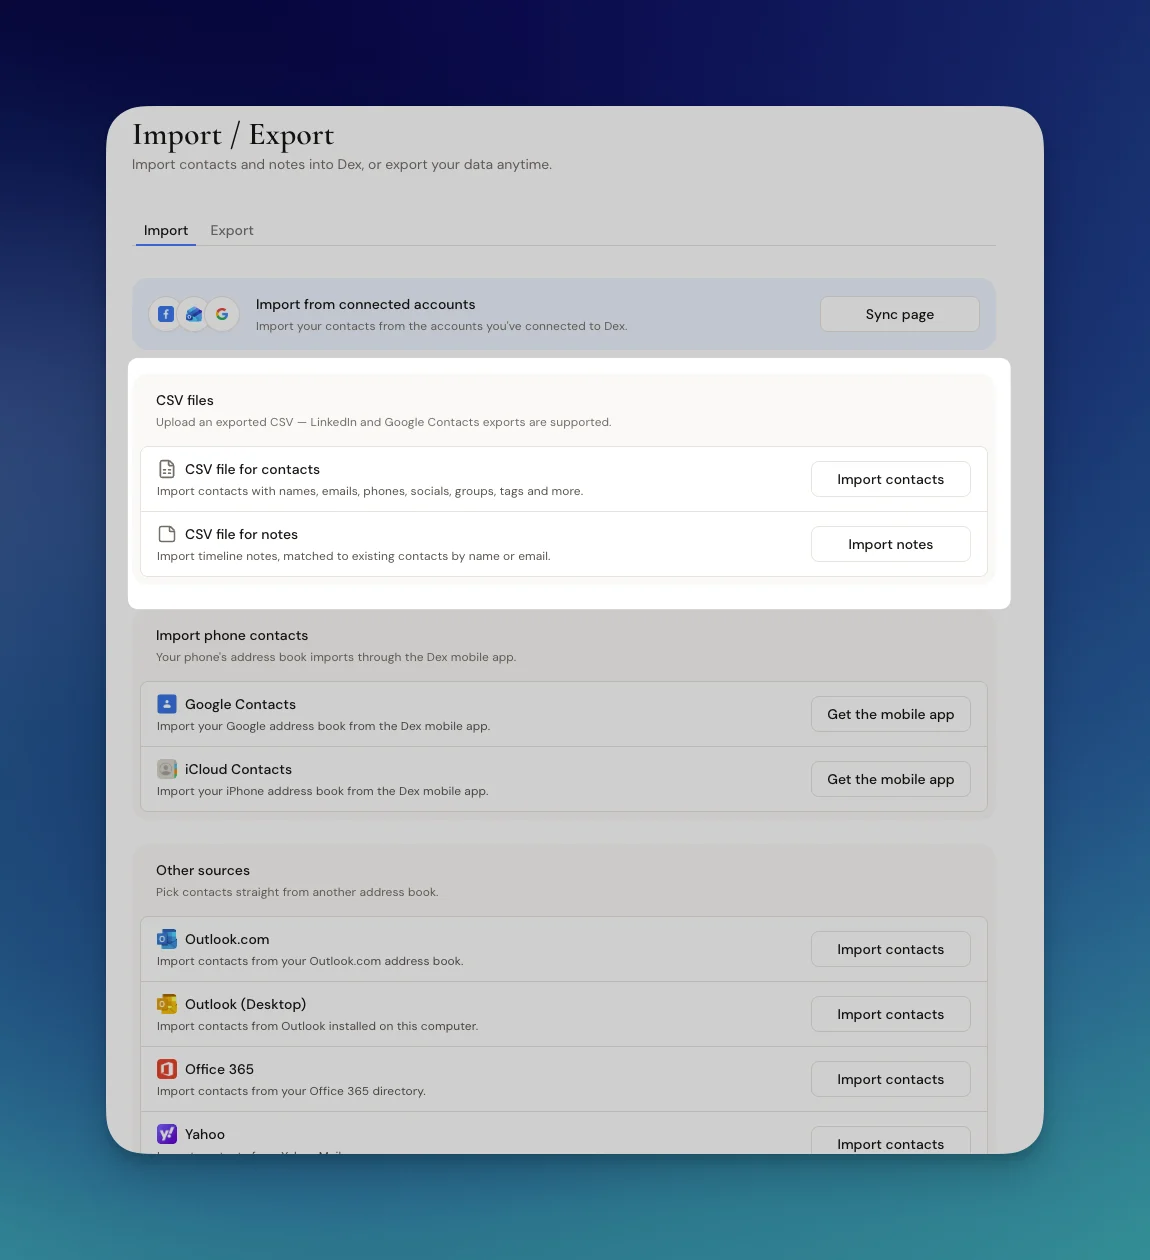Import contacts from Office 365
The width and height of the screenshot is (1150, 1260).
pos(891,1079)
